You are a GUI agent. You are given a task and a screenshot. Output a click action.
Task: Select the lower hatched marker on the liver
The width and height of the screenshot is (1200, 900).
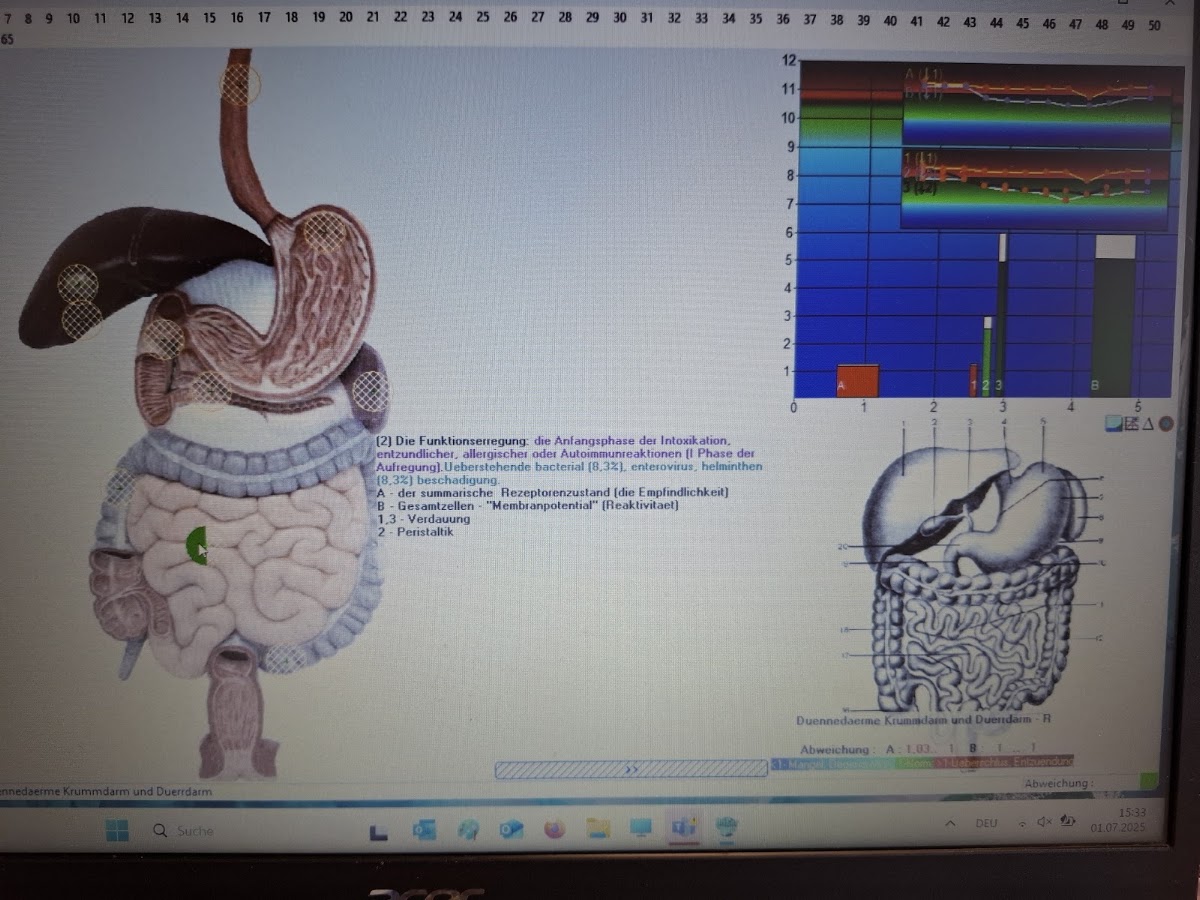[82, 319]
